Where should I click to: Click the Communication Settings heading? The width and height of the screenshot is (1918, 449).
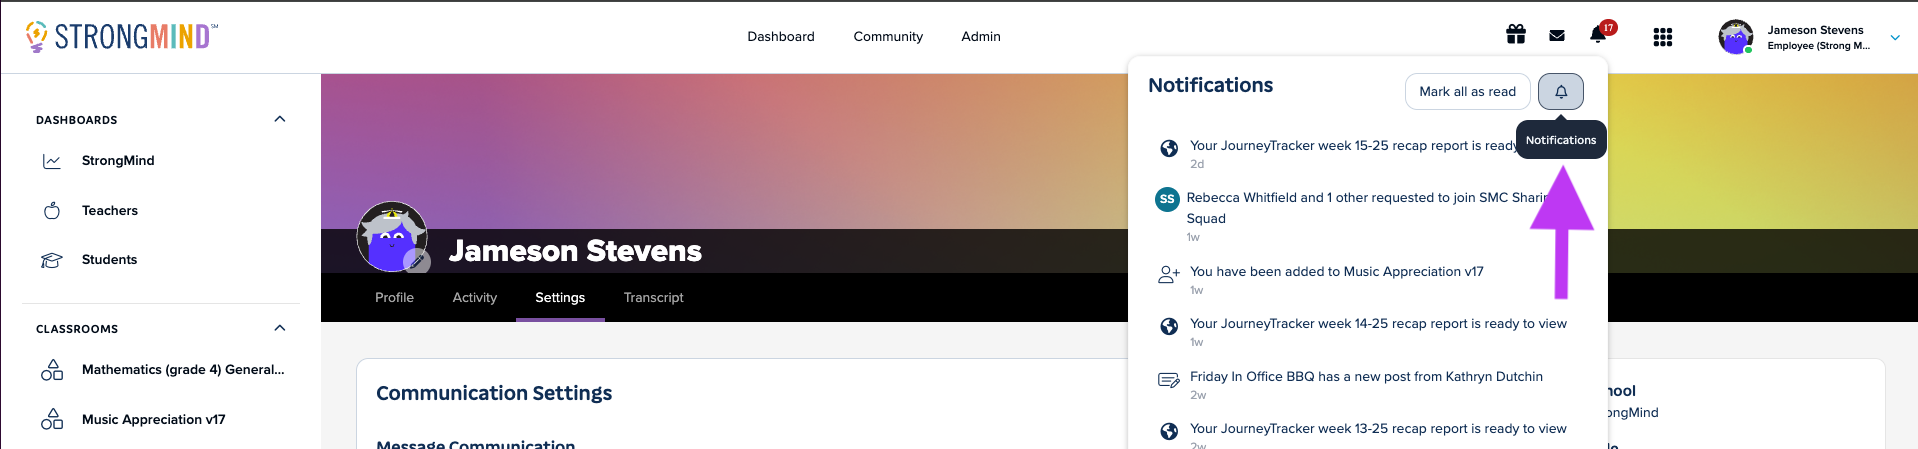tap(494, 394)
